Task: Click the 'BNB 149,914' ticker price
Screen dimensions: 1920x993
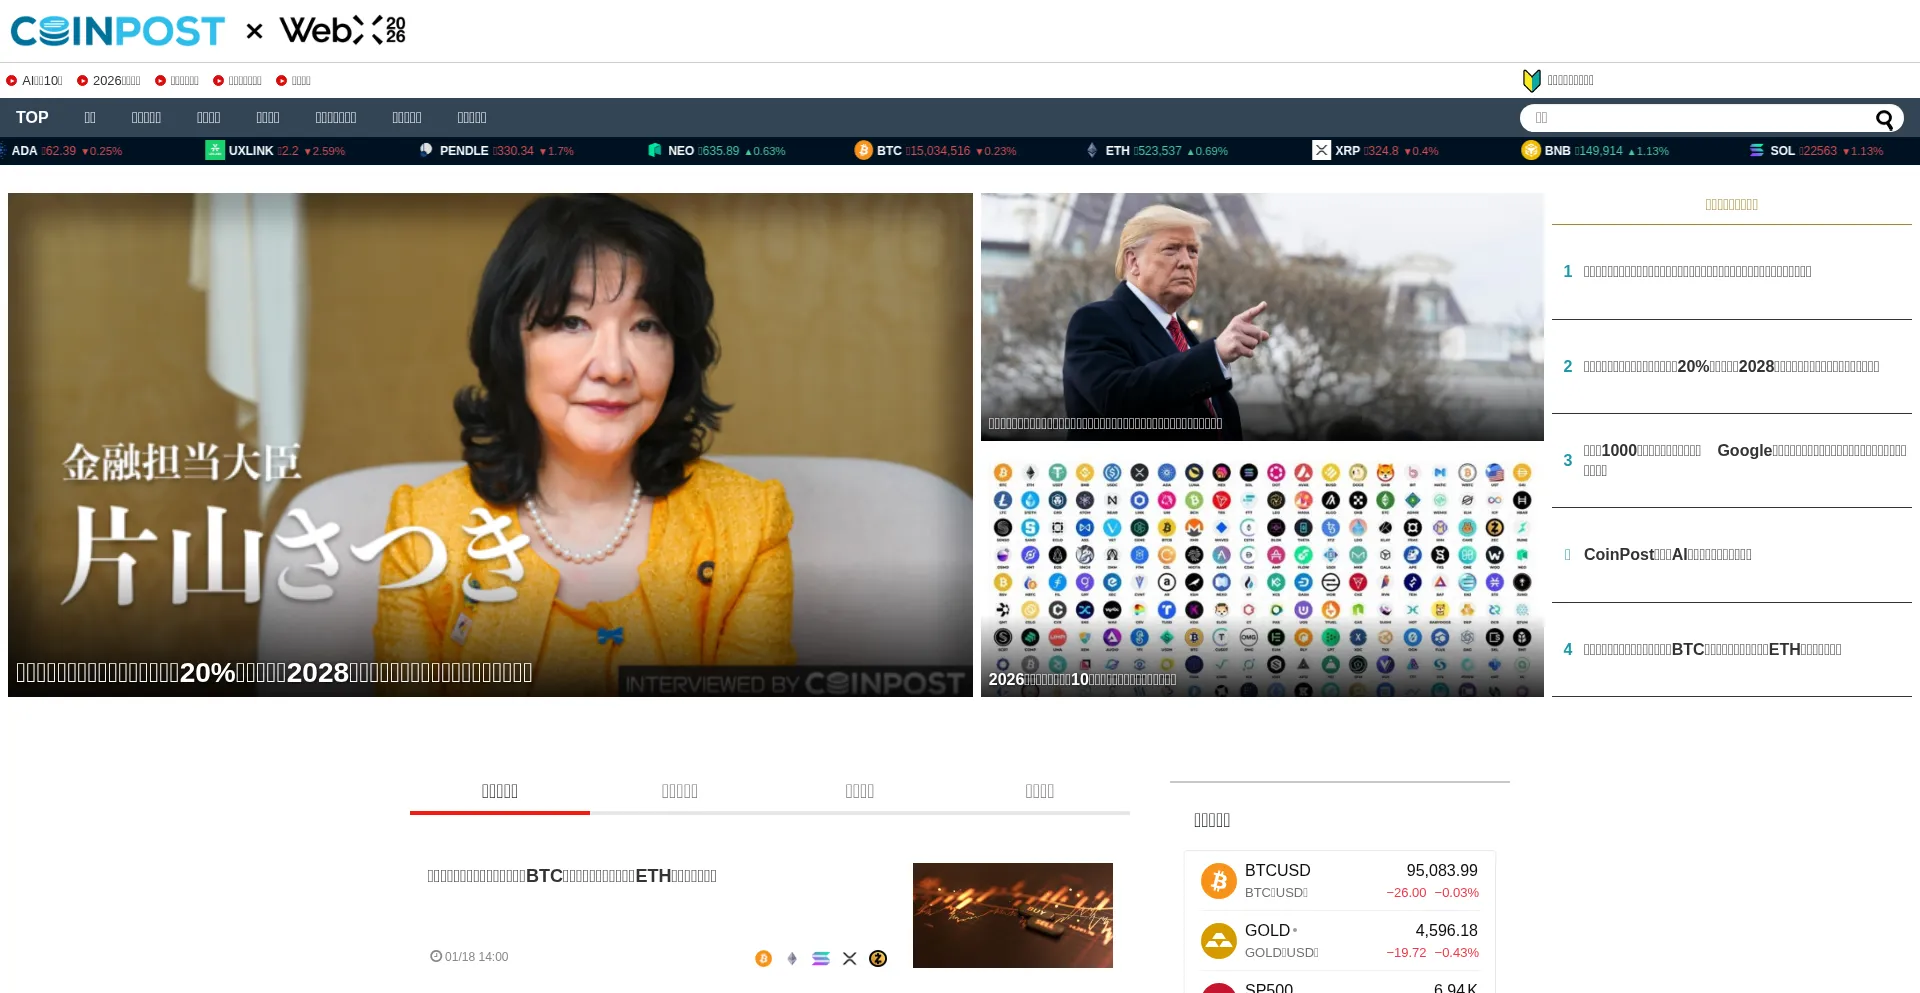Action: tap(1598, 151)
